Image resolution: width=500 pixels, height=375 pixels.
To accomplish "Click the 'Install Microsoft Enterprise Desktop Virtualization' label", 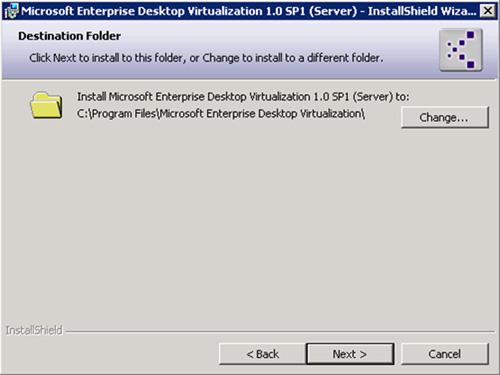I will coord(243,97).
